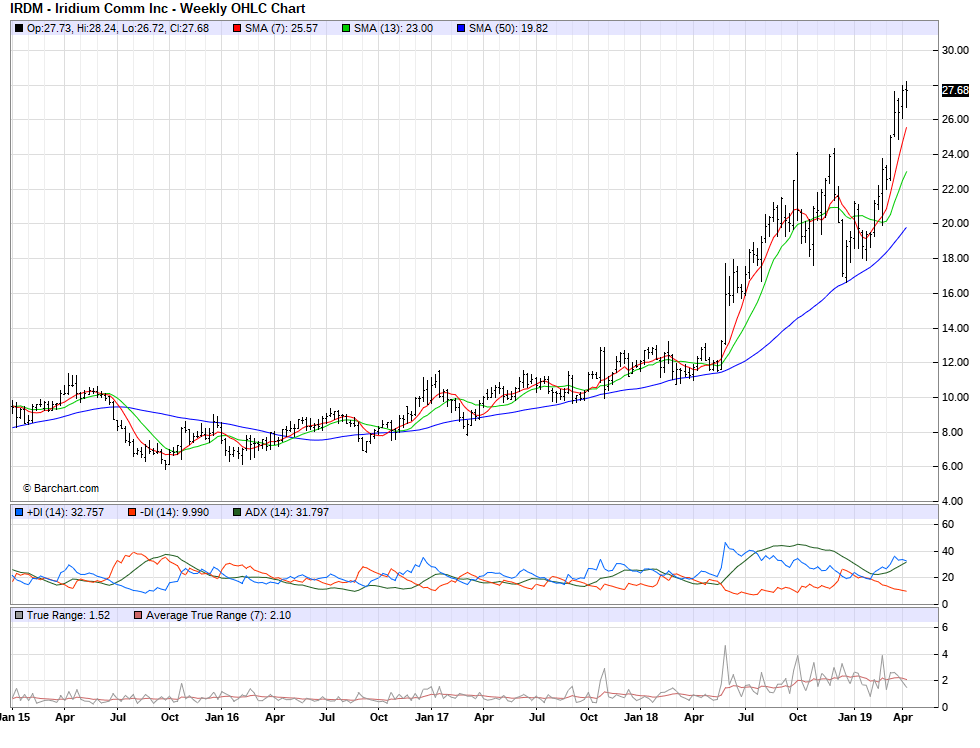980x748 pixels.
Task: Select the 'ADX (14): 31.797' legend text
Action: (x=287, y=512)
